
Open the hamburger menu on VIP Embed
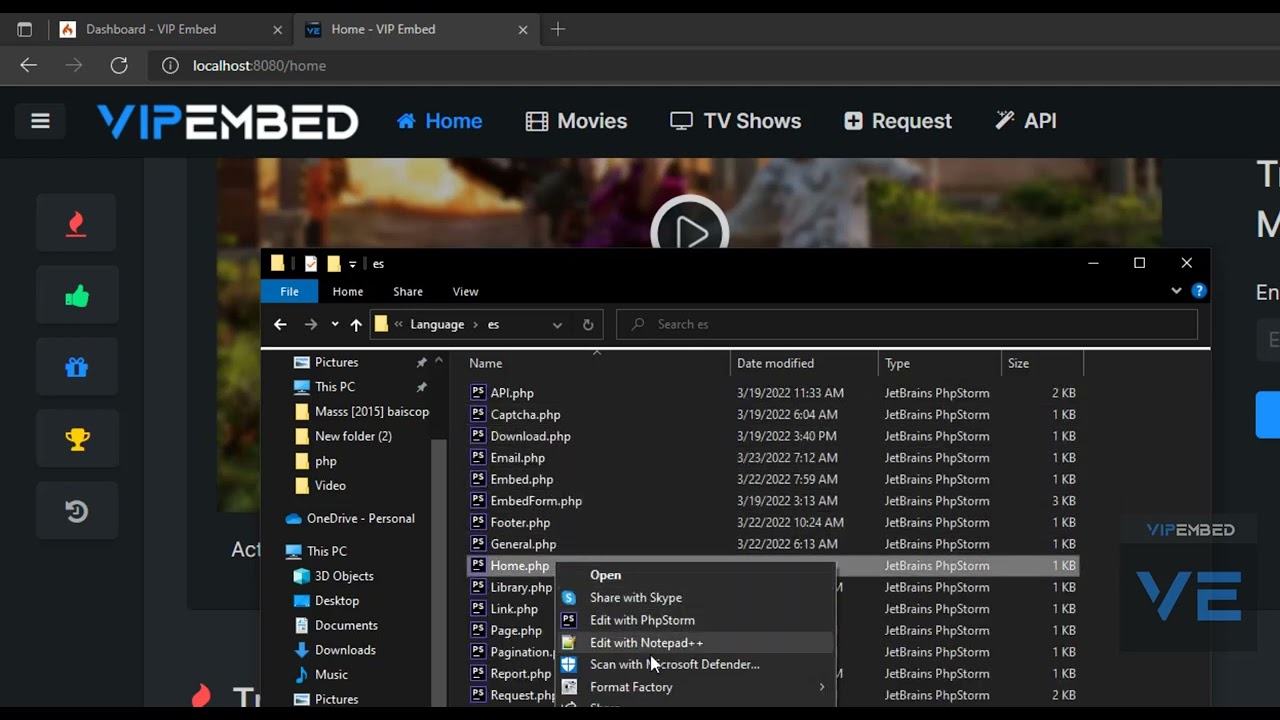pos(40,121)
